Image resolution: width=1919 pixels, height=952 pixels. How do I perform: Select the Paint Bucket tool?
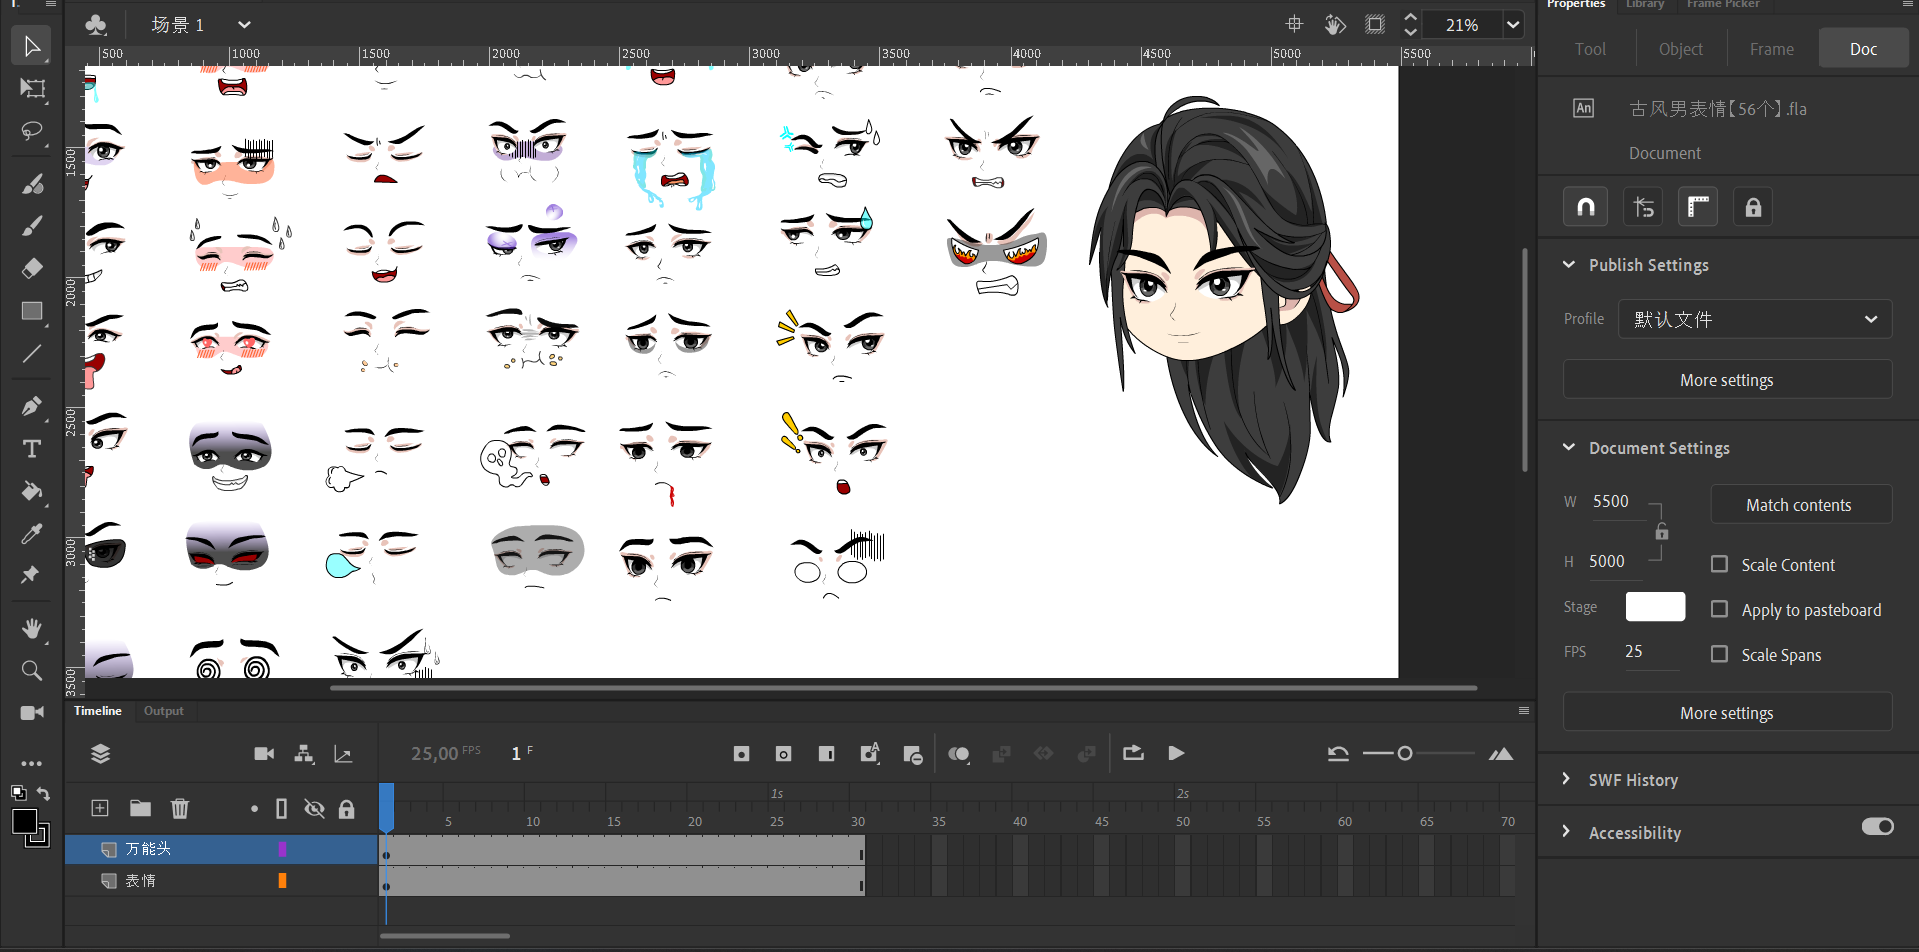(x=32, y=491)
